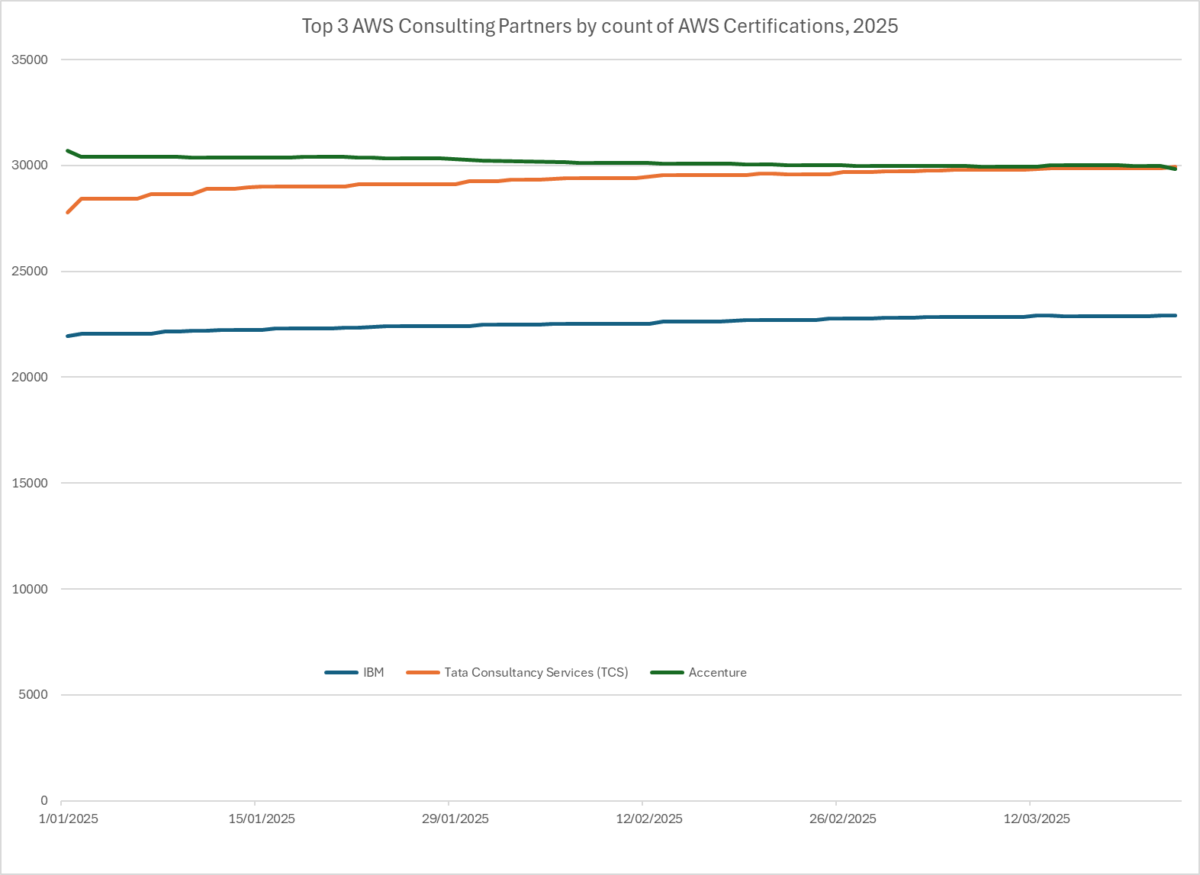Click the 1/01/2025 axis label
1200x875 pixels.
tap(67, 818)
